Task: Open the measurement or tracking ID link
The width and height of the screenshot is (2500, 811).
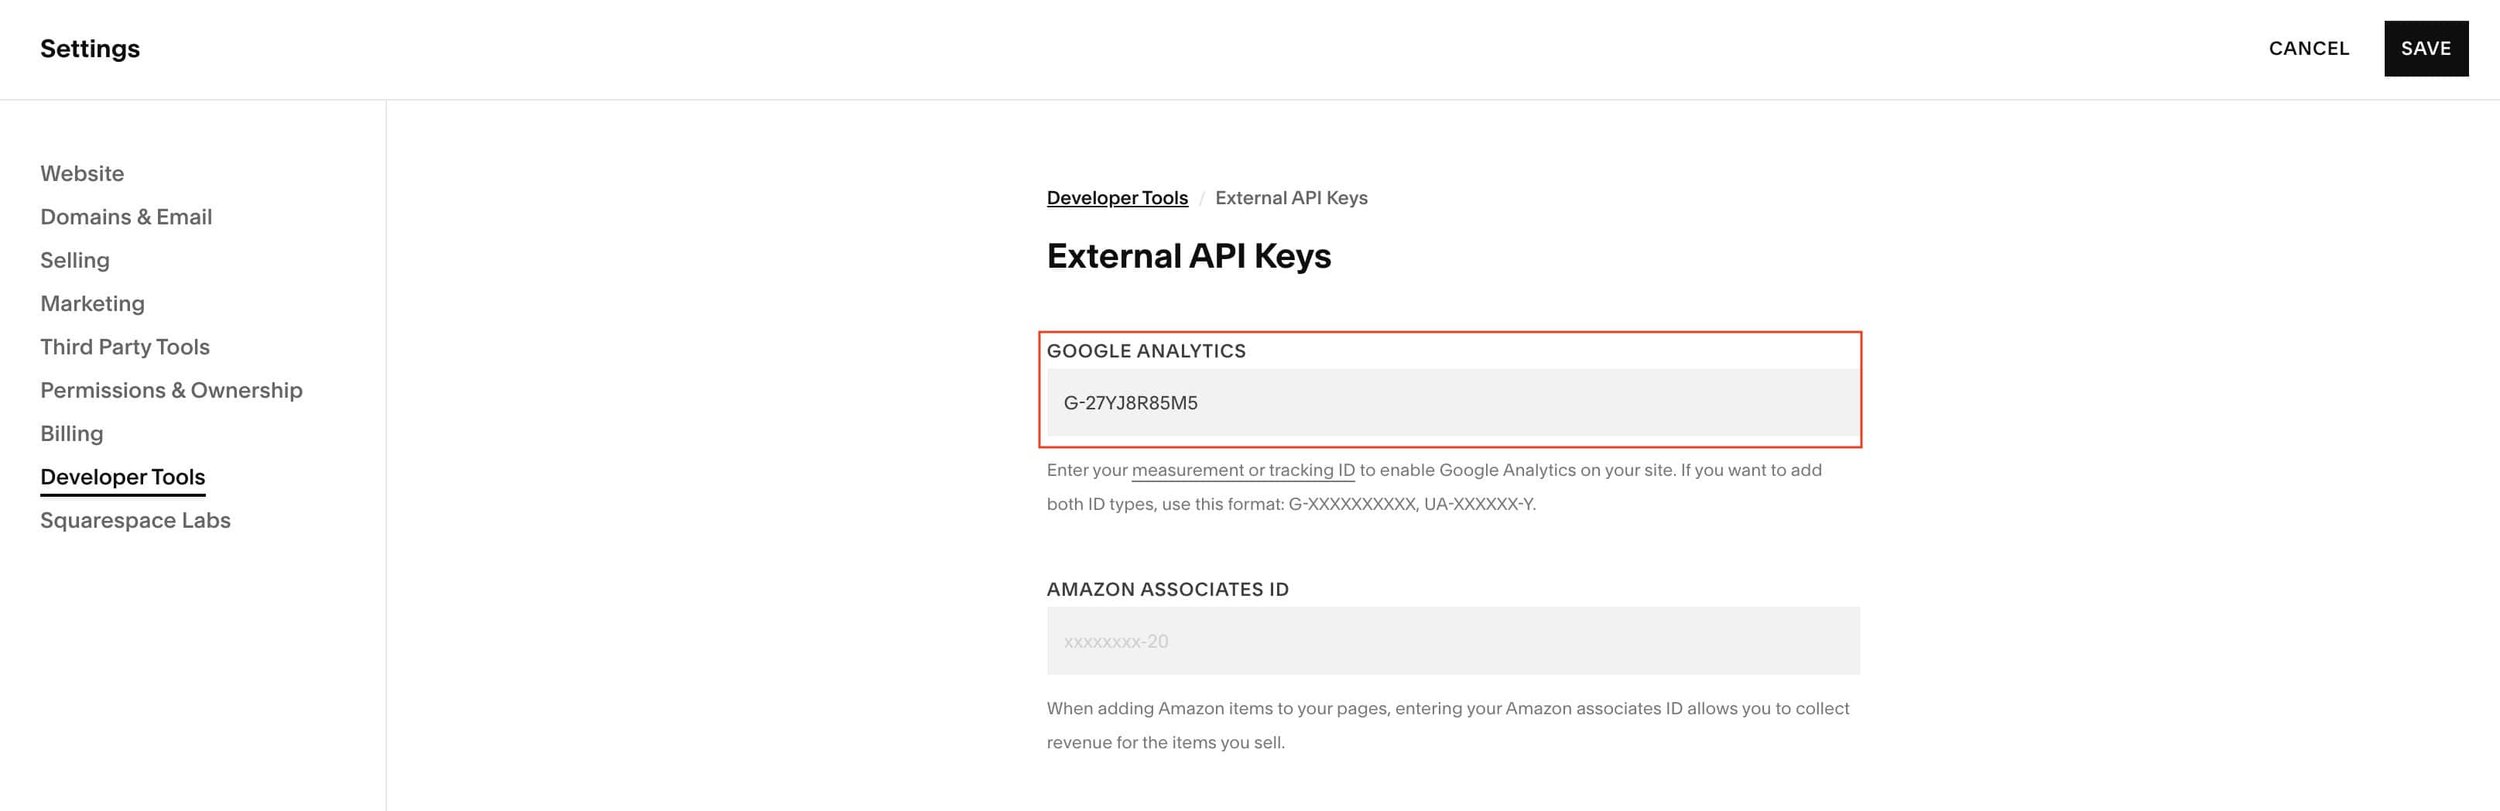Action: 1243,470
